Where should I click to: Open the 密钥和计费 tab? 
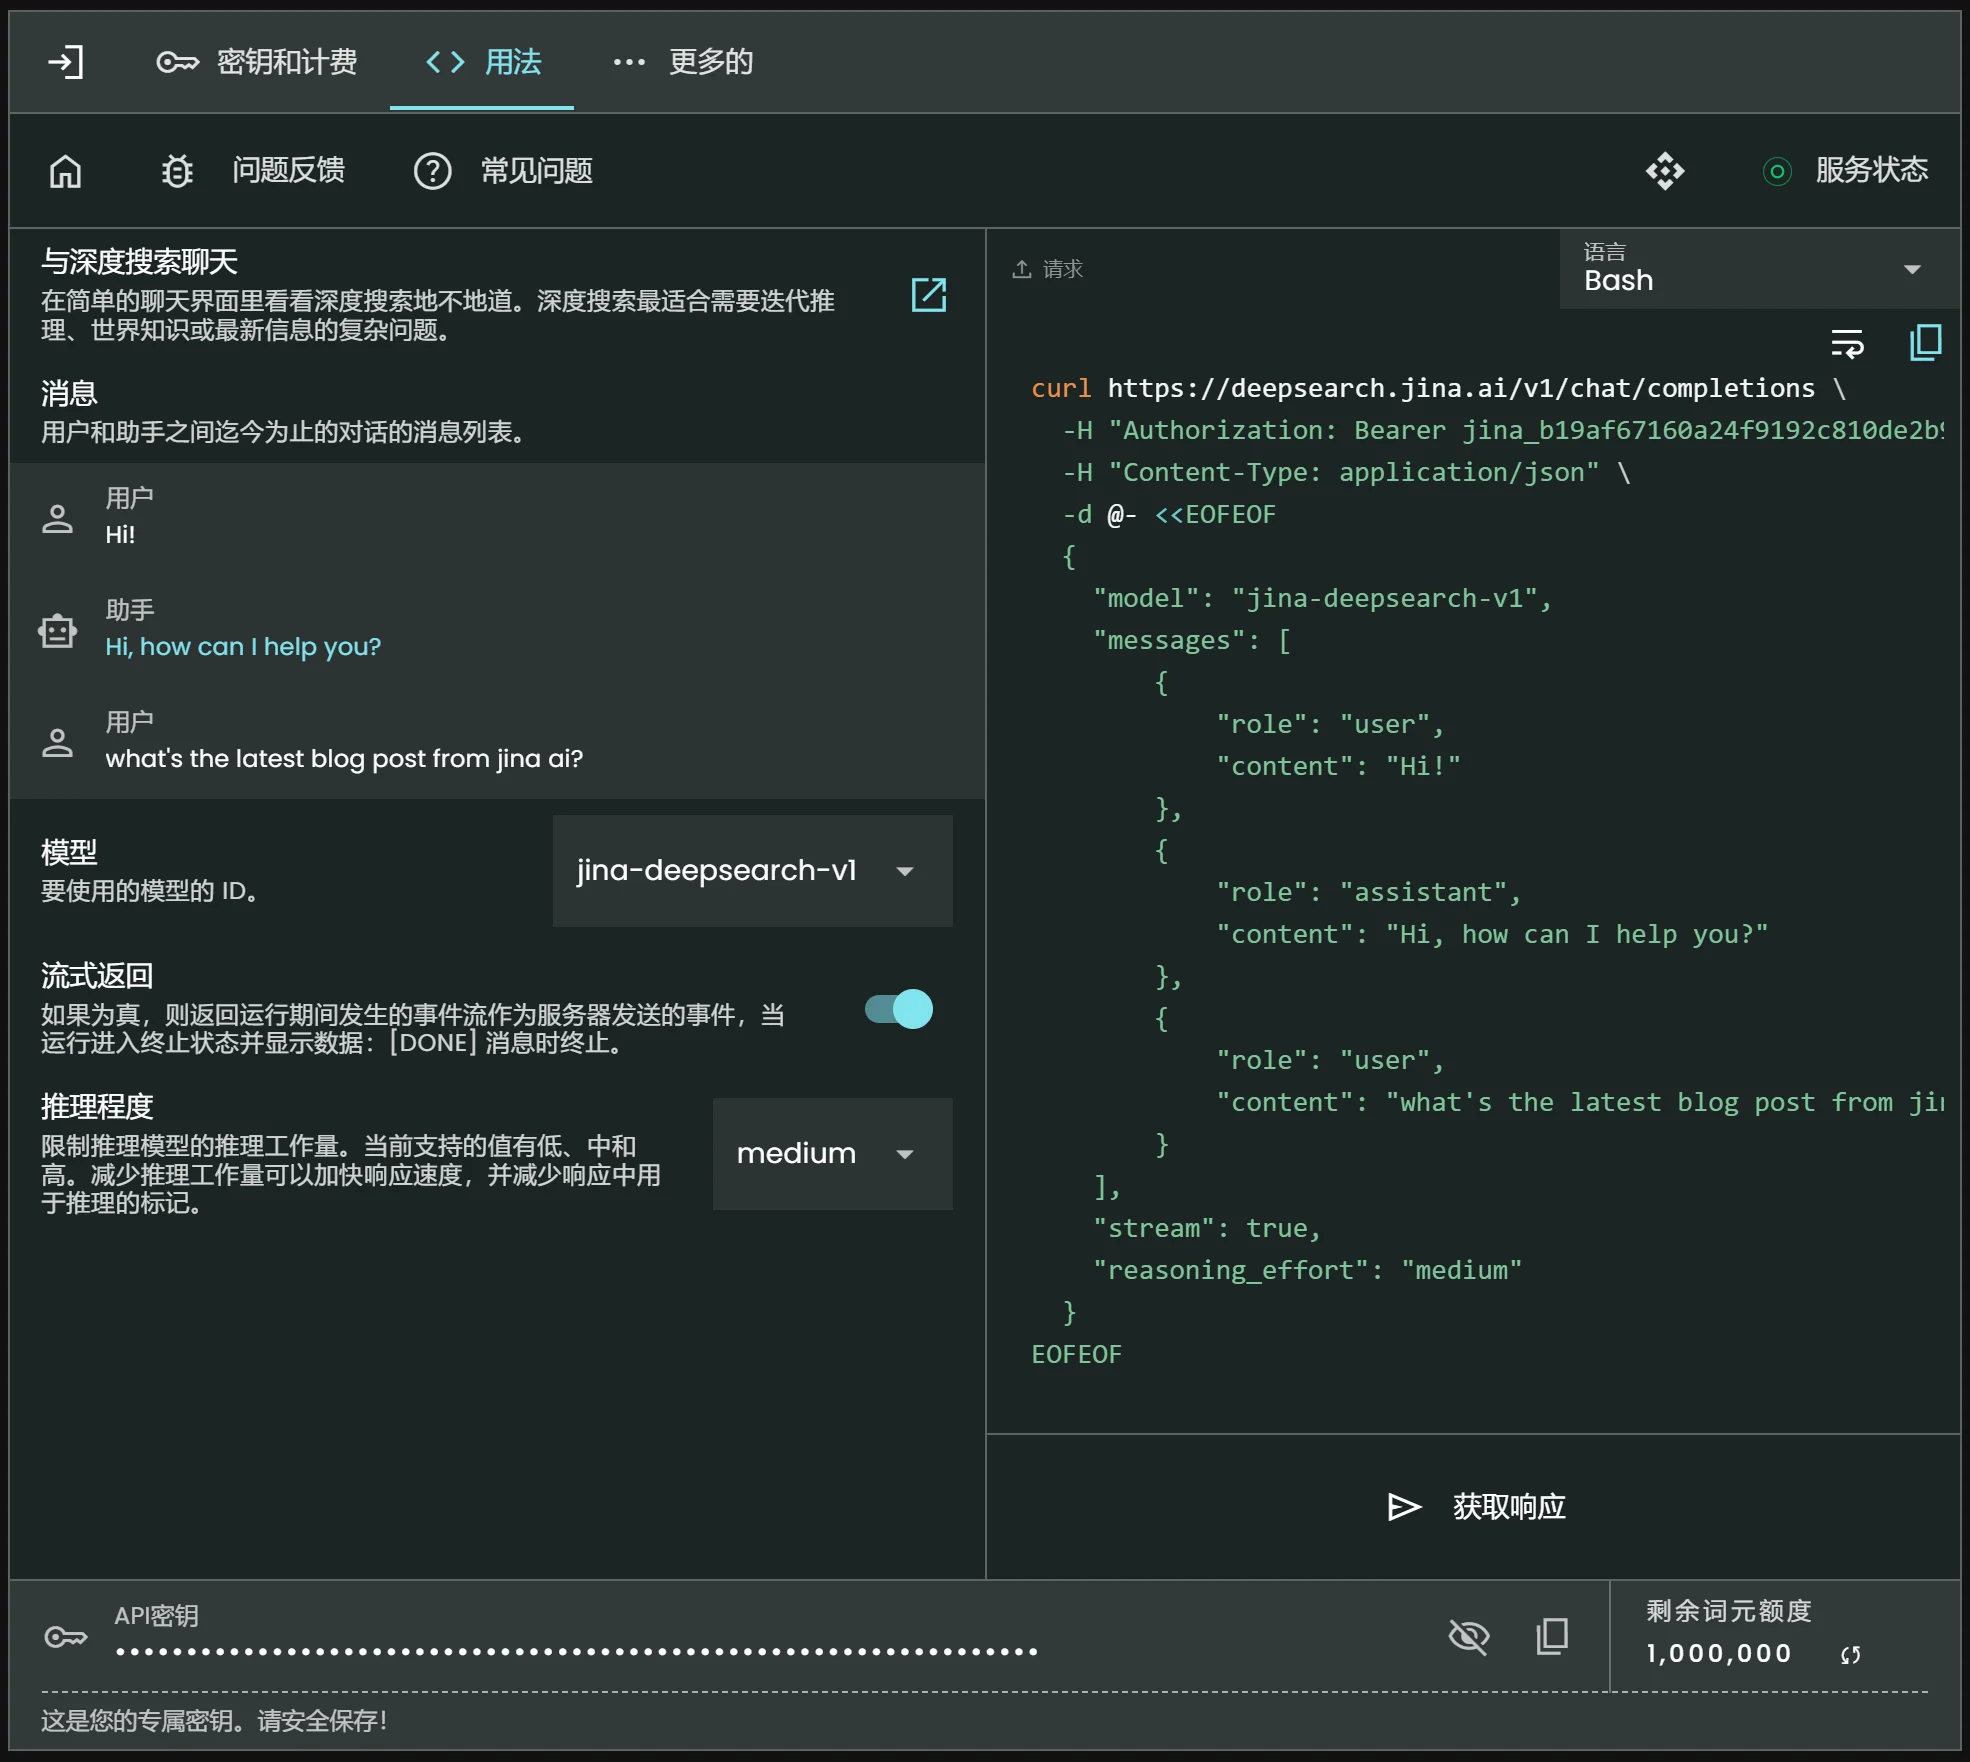256,62
